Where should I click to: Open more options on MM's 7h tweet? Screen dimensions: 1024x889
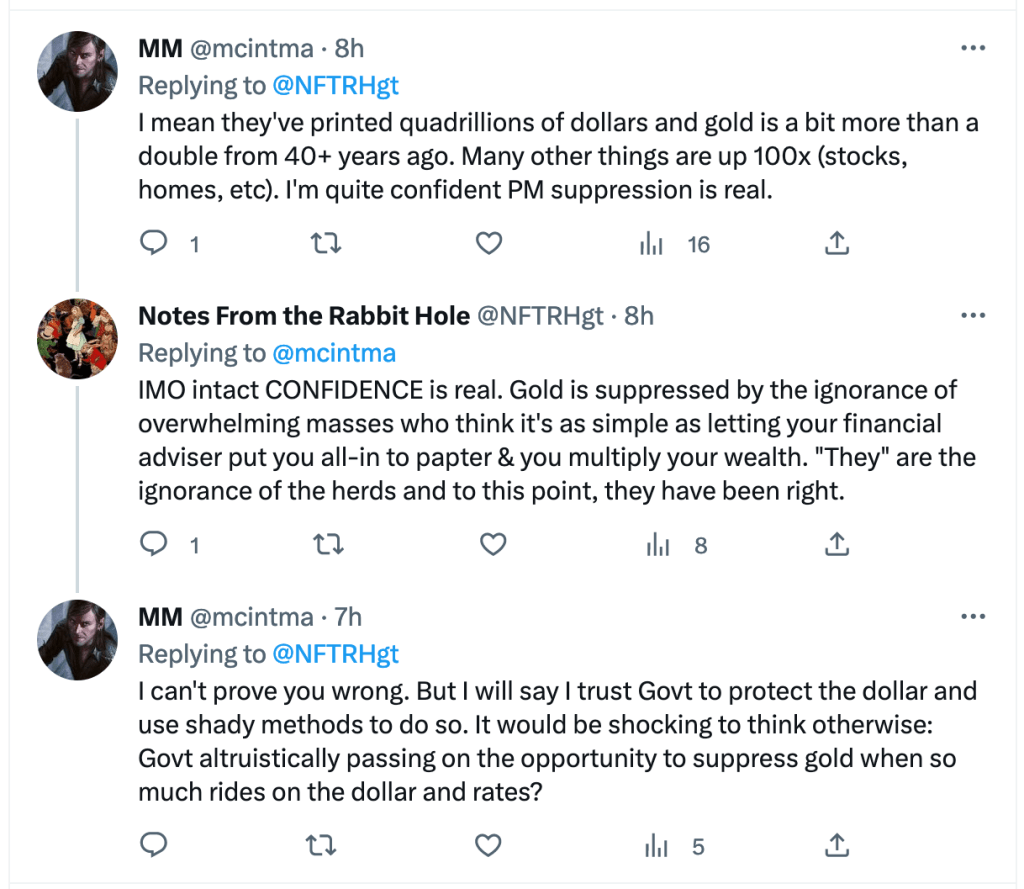[x=972, y=617]
